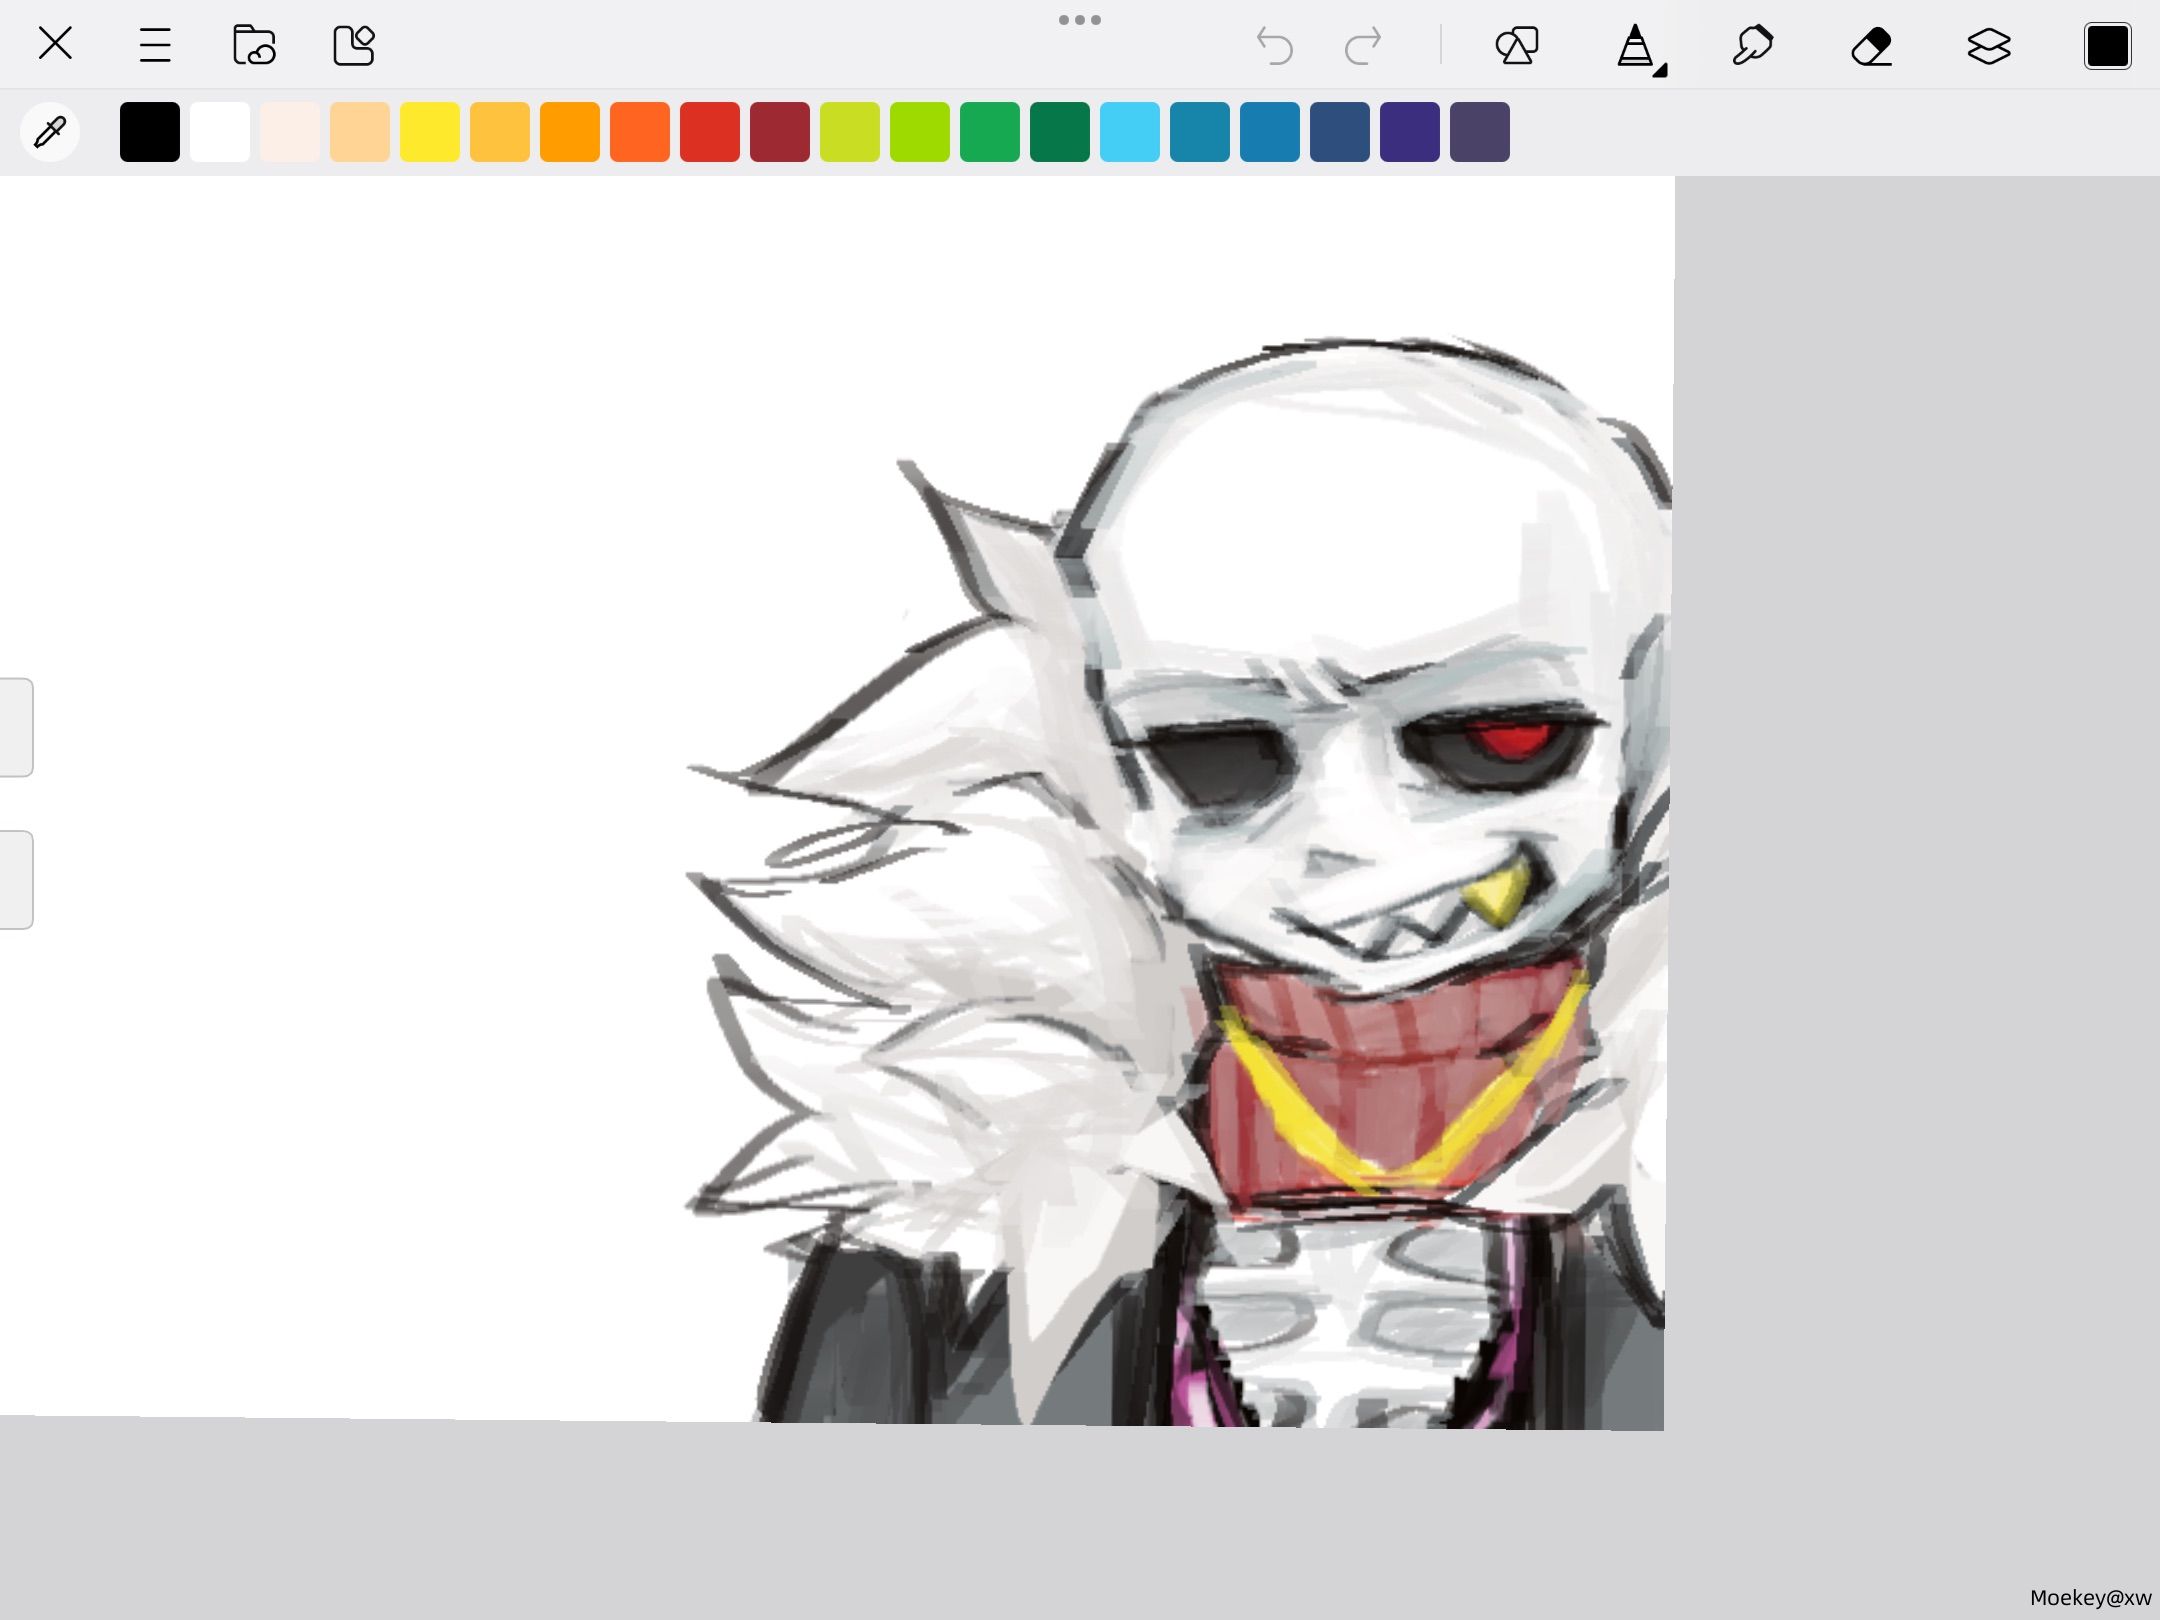Open the cloud folder gallery icon
The height and width of the screenshot is (1620, 2160).
coord(254,45)
